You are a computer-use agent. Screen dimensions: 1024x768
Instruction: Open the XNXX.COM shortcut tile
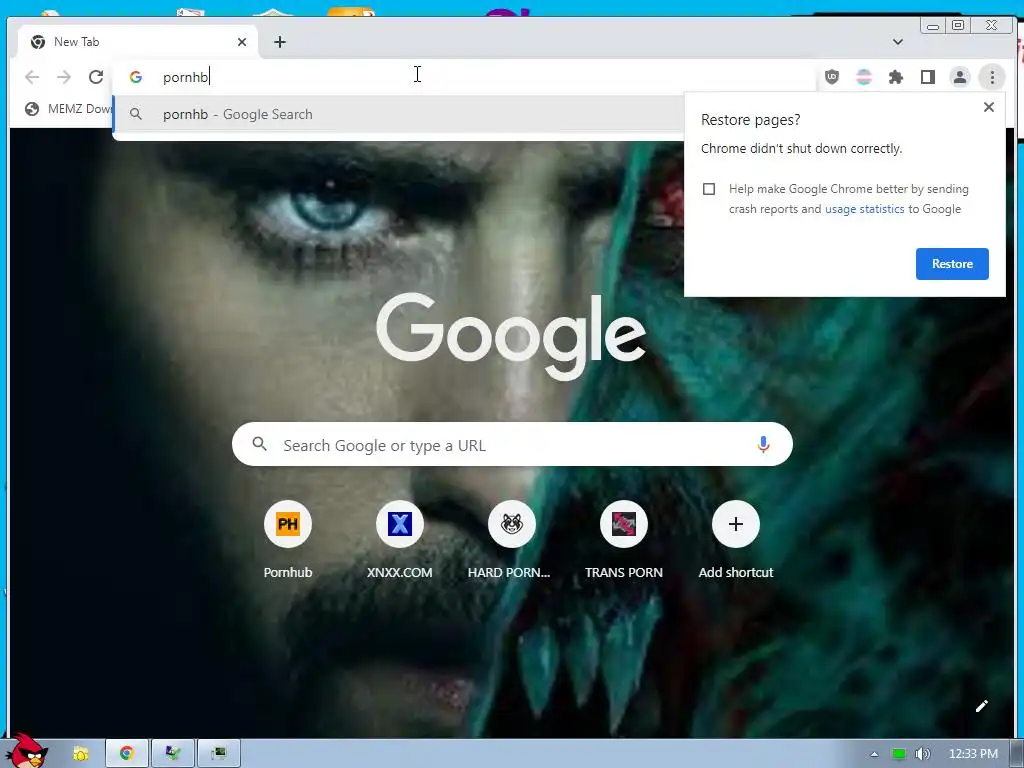[400, 539]
